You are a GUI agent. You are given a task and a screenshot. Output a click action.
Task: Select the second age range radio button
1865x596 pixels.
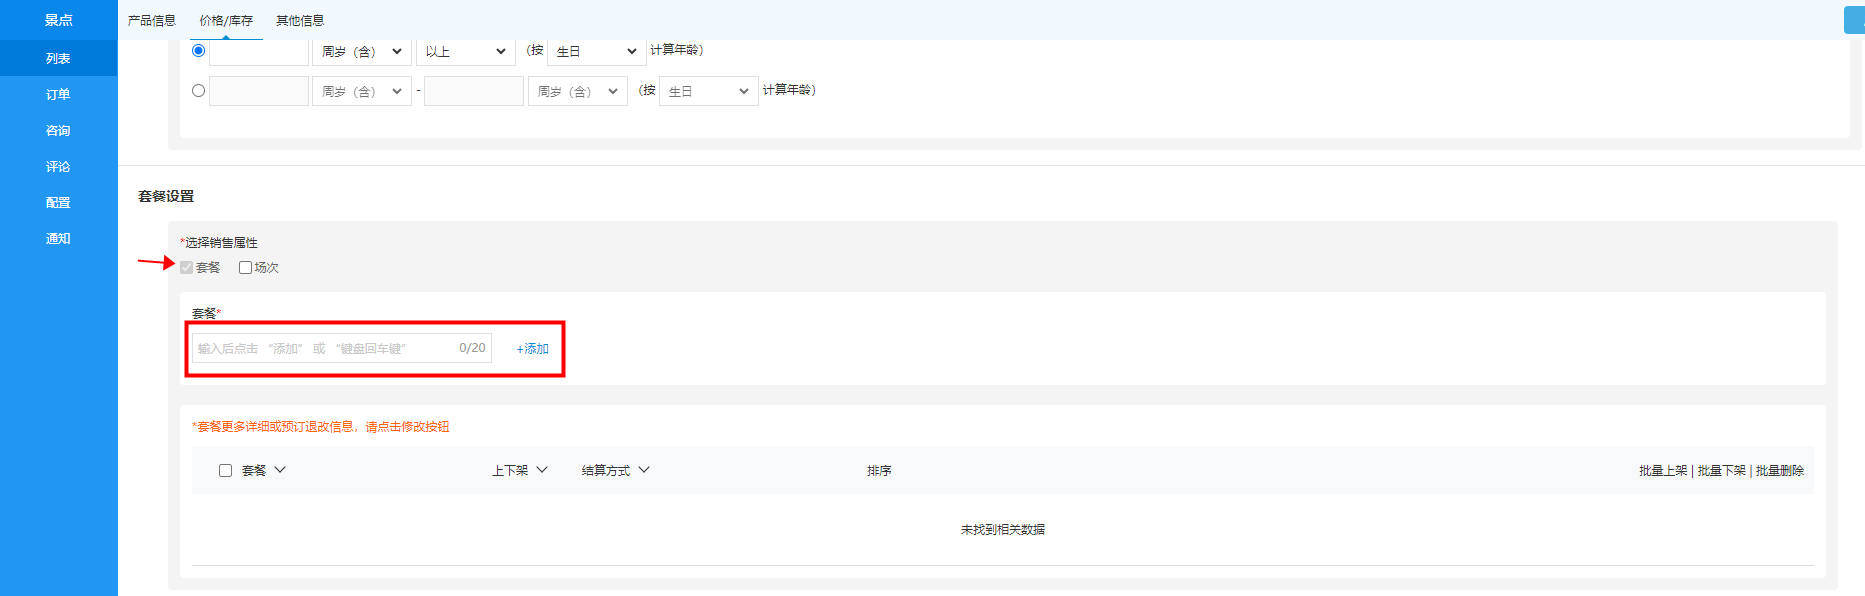198,91
